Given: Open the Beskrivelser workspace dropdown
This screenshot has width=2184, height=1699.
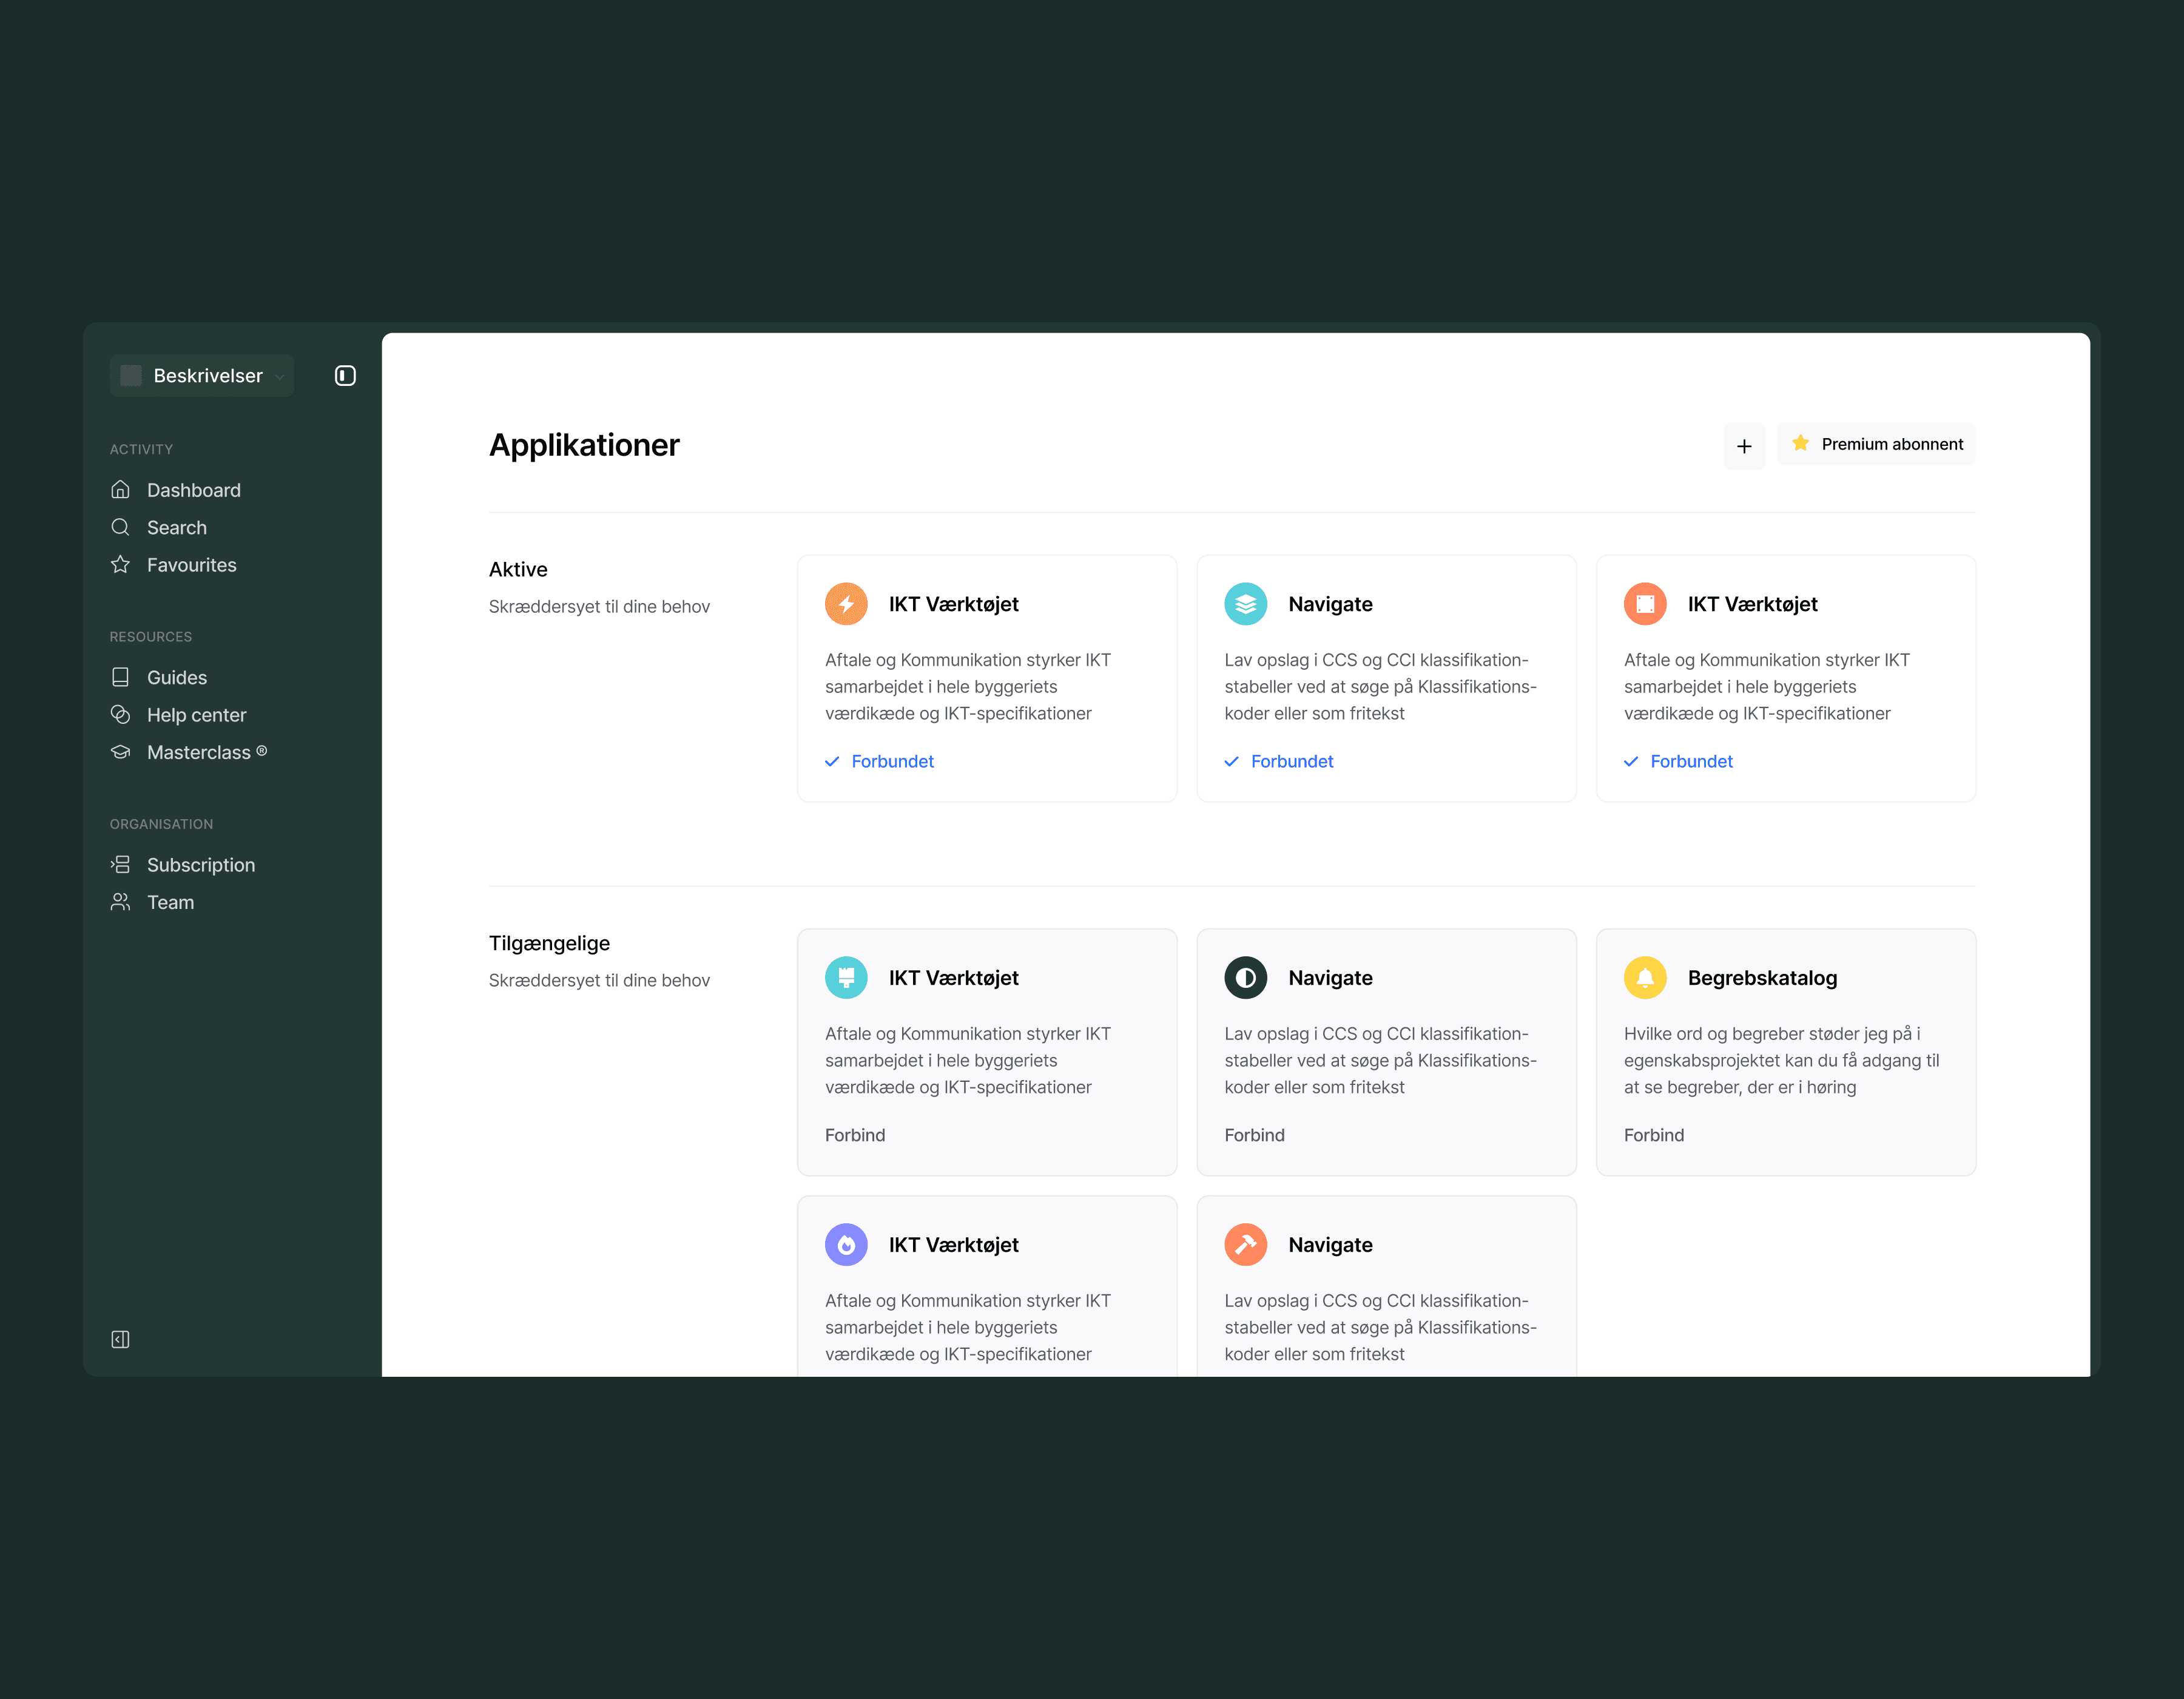Looking at the screenshot, I should [202, 376].
